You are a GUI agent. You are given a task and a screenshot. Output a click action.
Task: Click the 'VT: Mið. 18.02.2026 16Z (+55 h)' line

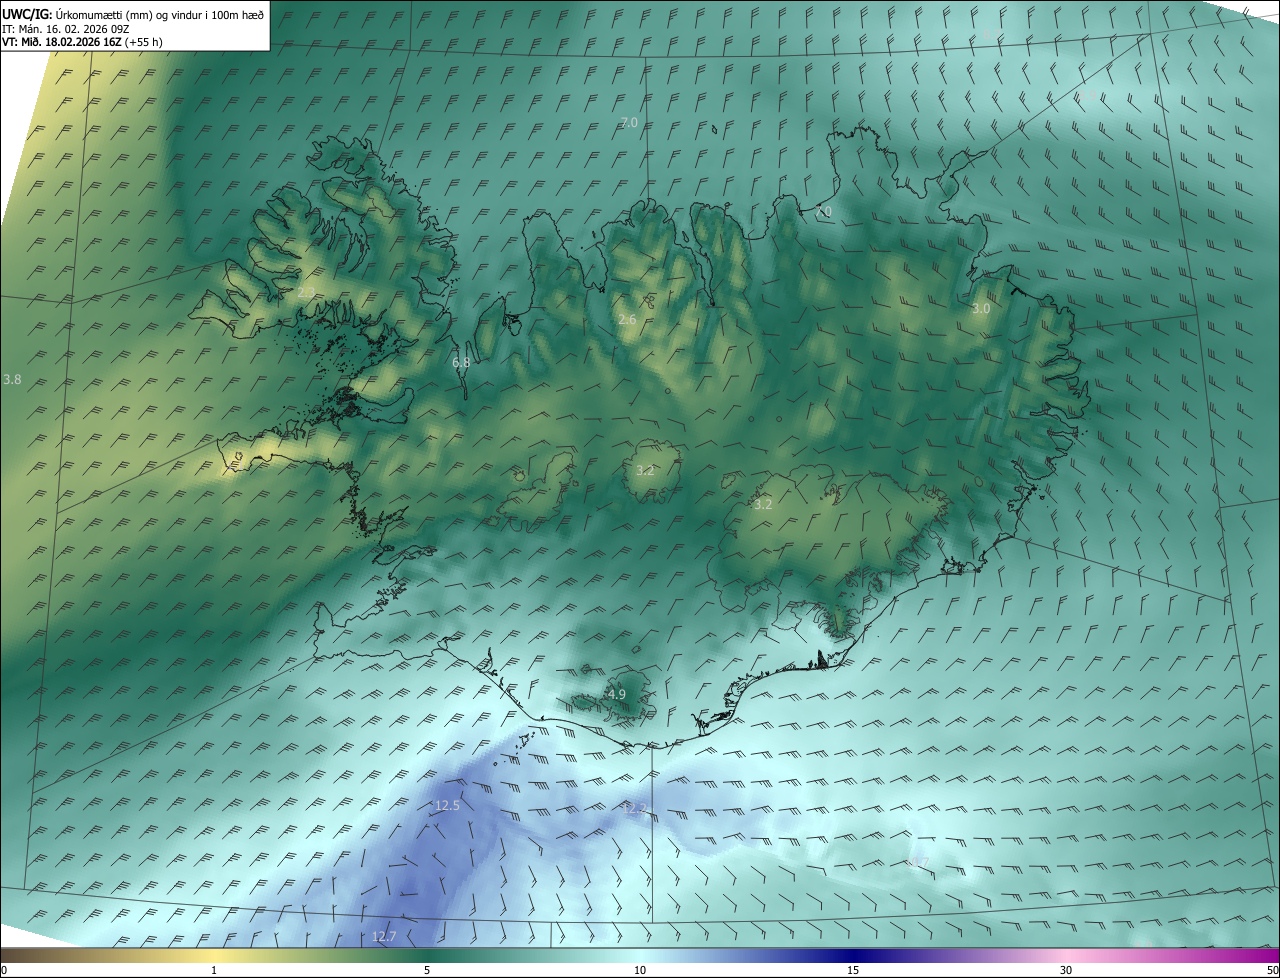[82, 42]
